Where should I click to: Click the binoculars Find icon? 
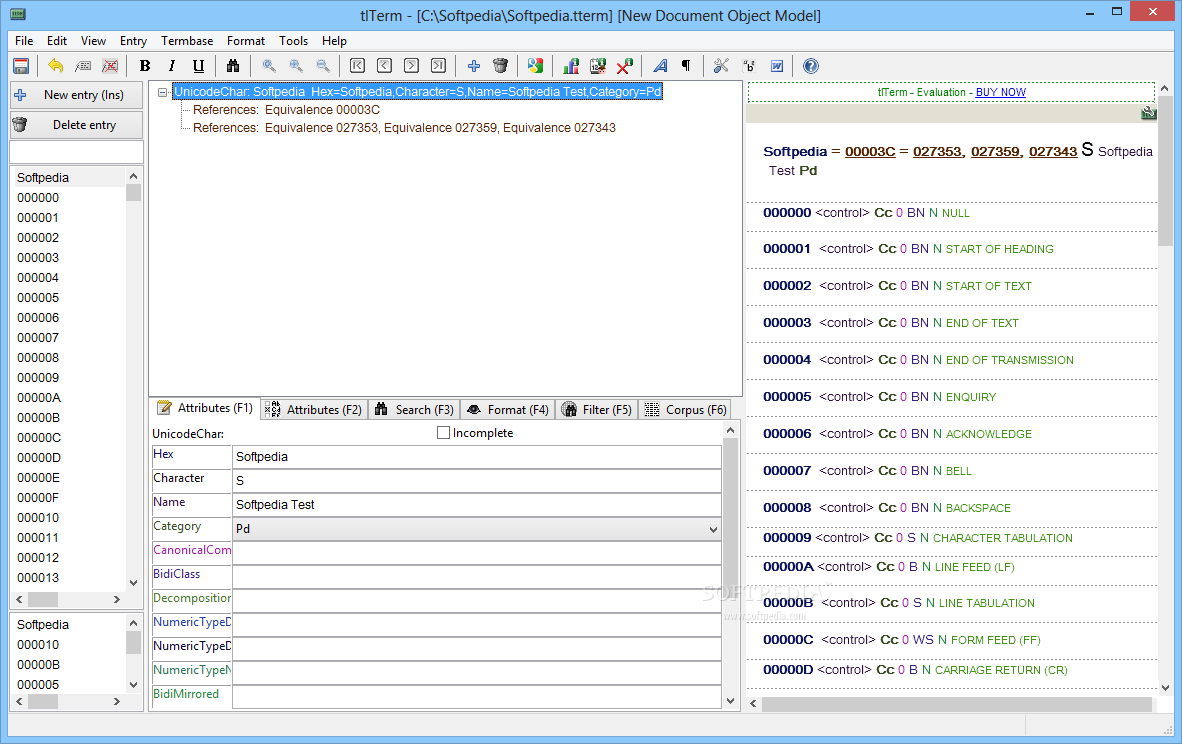233,66
